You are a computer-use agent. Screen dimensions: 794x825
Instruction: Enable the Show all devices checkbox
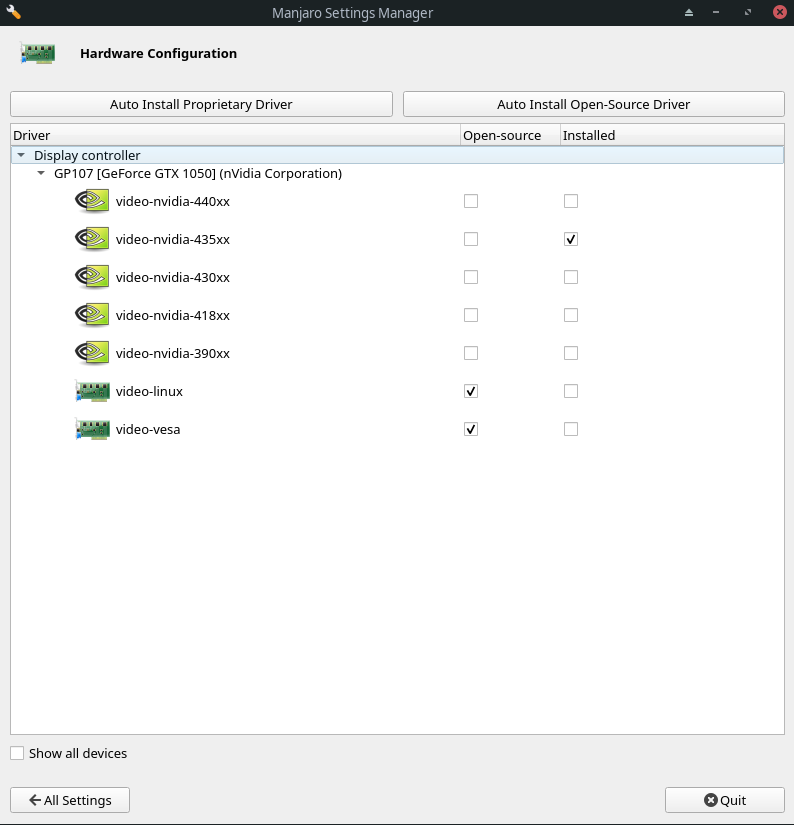pyautogui.click(x=17, y=753)
